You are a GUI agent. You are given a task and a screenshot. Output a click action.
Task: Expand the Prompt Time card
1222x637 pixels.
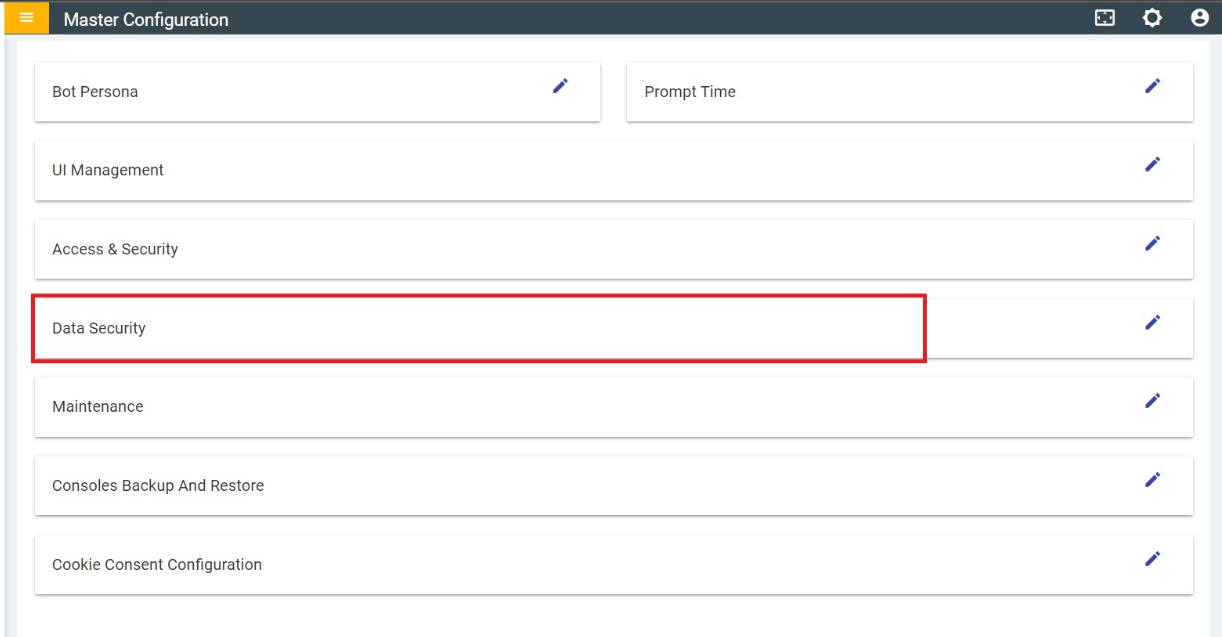click(x=909, y=92)
